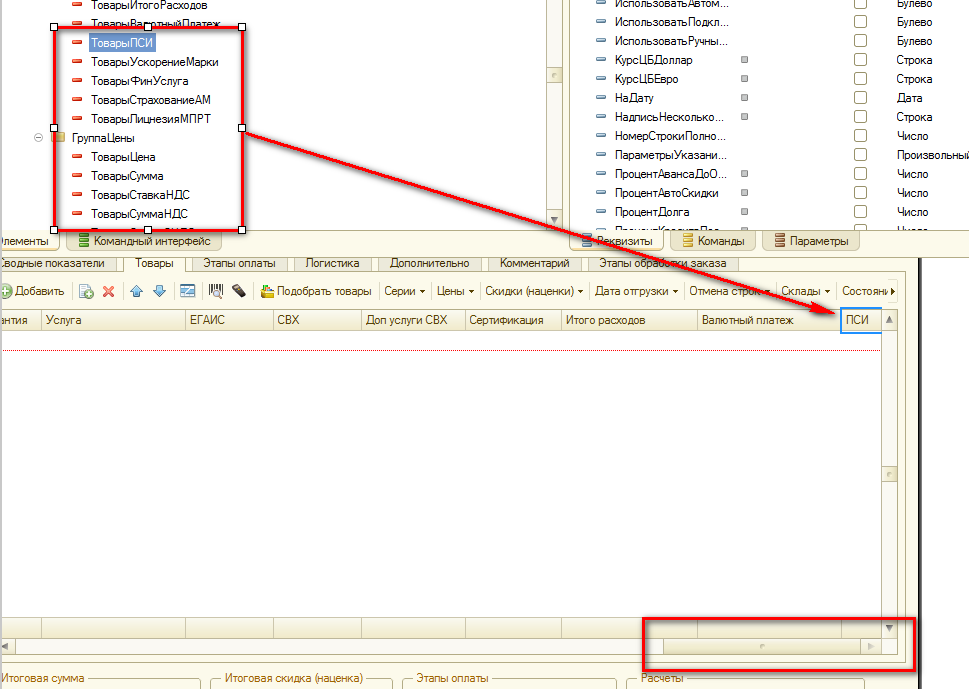Click the red field icon beside ТоварыФинУслуга
Image resolution: width=969 pixels, height=689 pixels.
coord(77,80)
